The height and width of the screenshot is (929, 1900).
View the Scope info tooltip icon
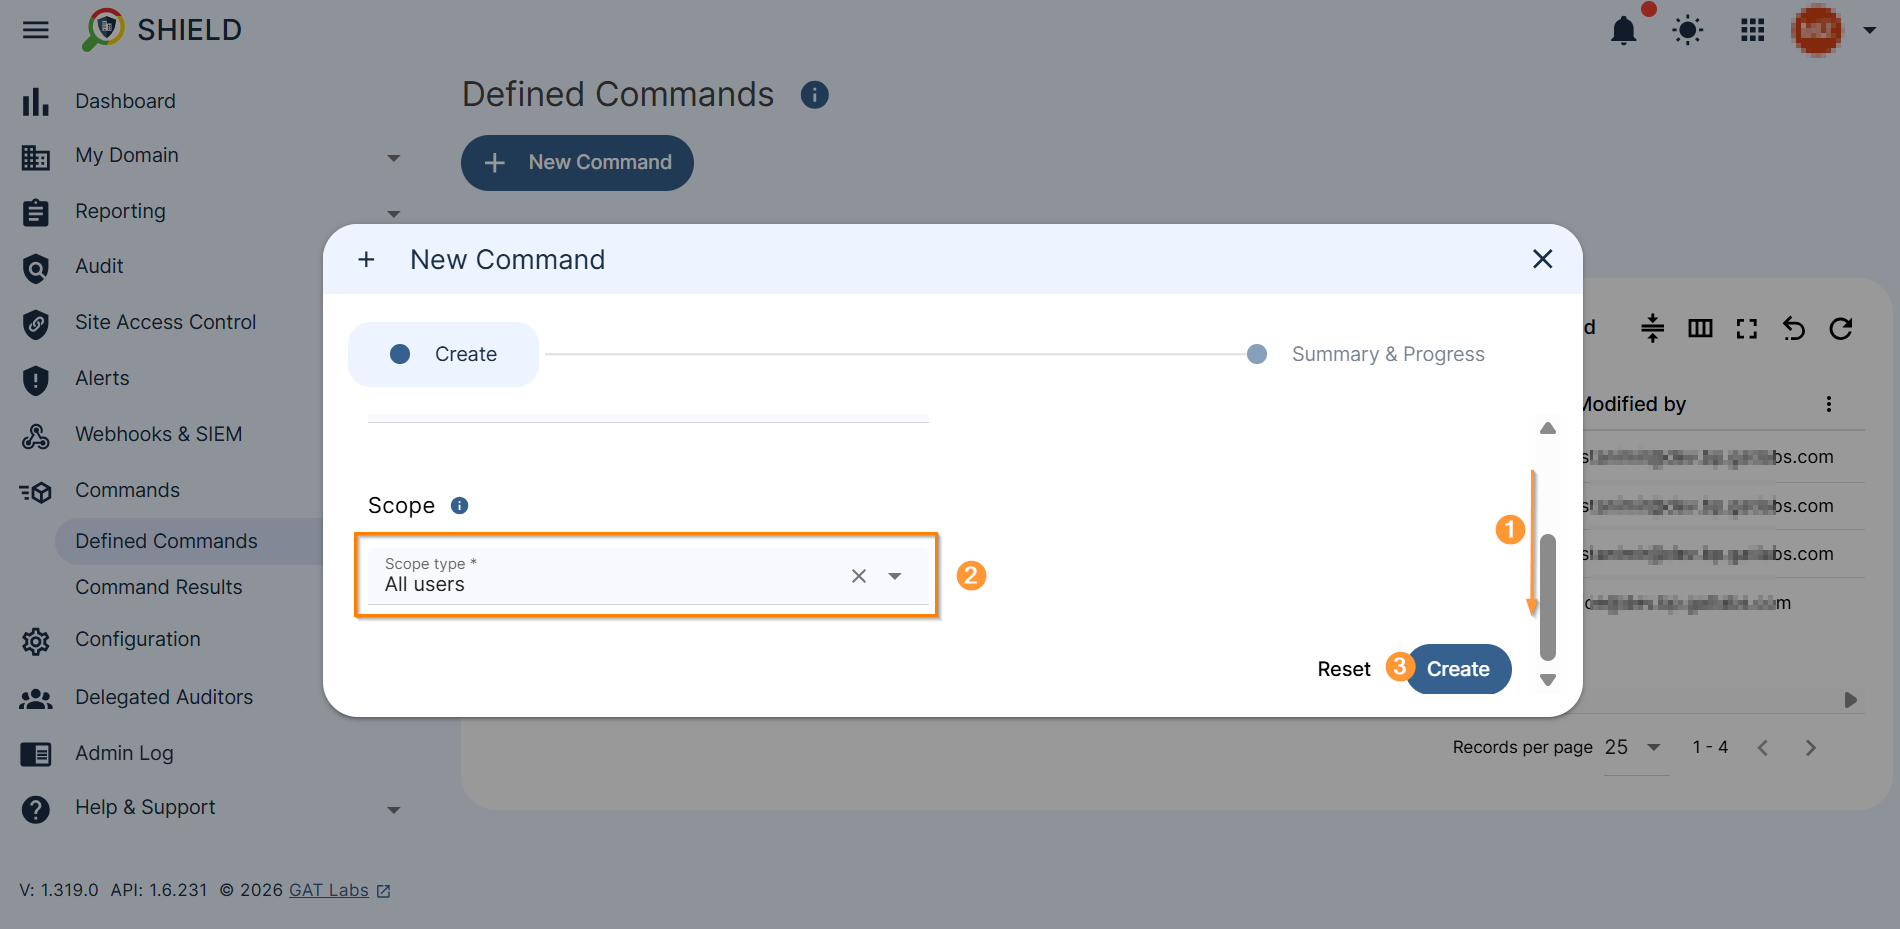click(459, 505)
